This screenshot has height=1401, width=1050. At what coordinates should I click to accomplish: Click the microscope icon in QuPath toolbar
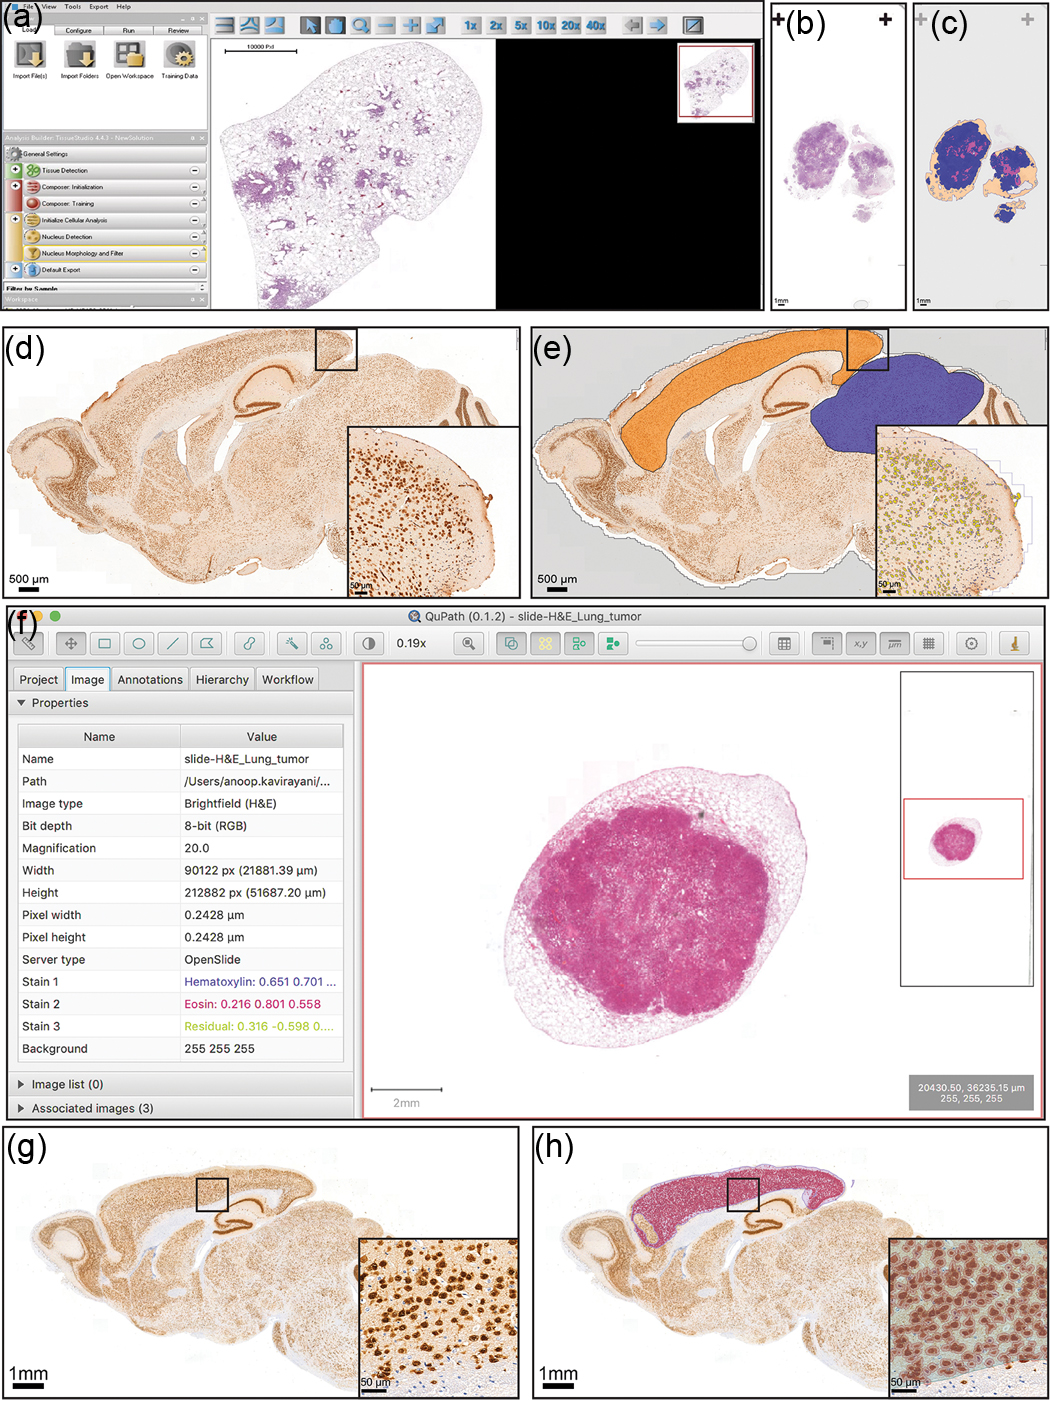click(x=1014, y=643)
